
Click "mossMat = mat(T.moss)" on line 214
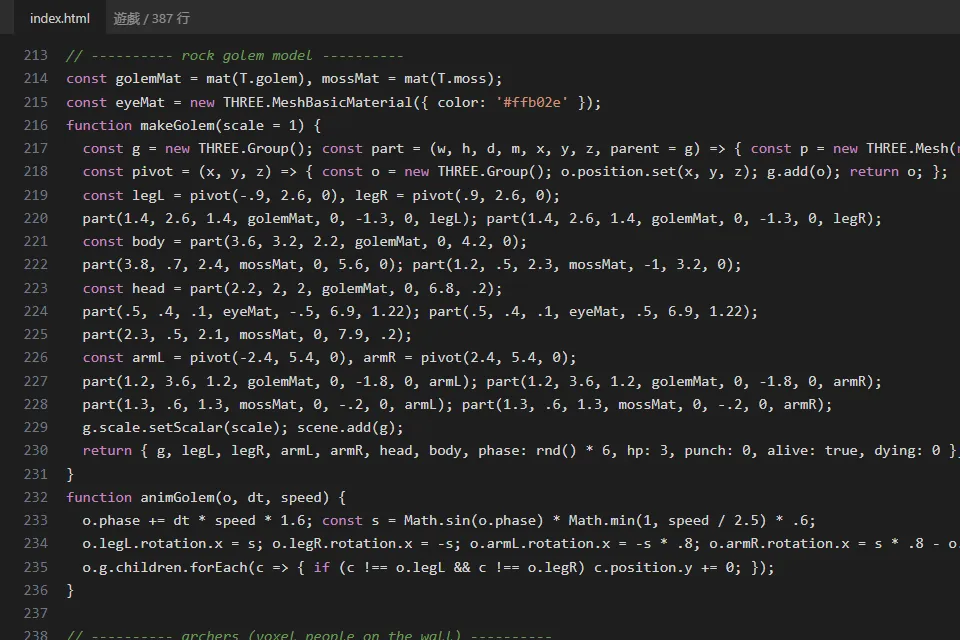(408, 78)
